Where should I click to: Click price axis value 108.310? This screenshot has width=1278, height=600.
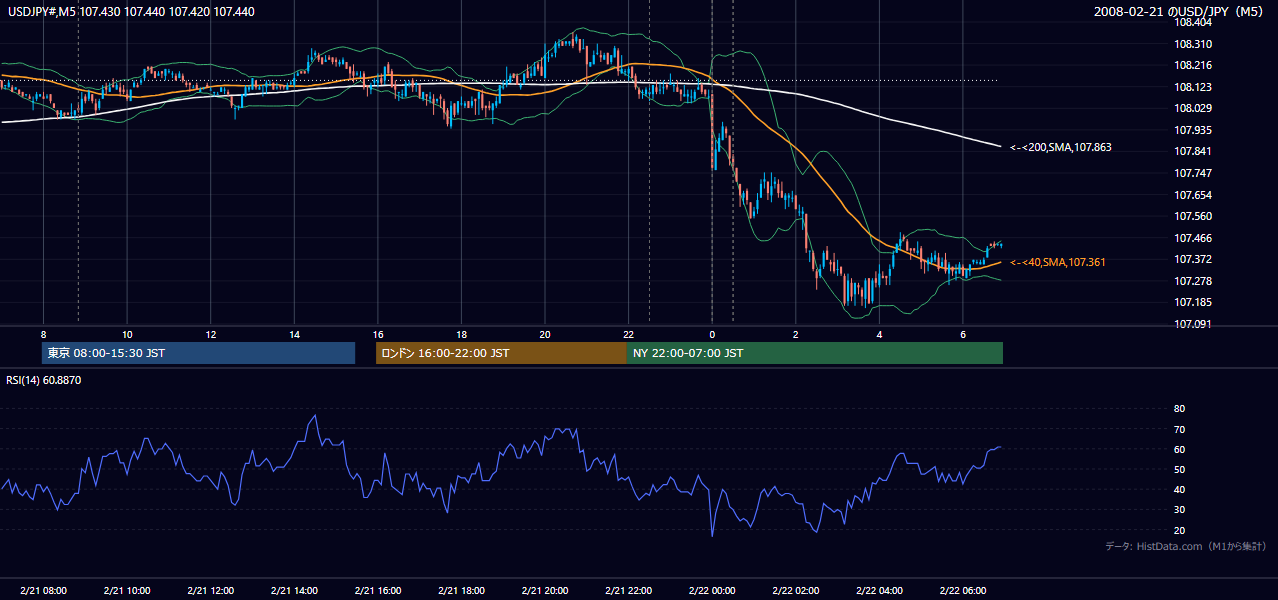pos(1193,44)
